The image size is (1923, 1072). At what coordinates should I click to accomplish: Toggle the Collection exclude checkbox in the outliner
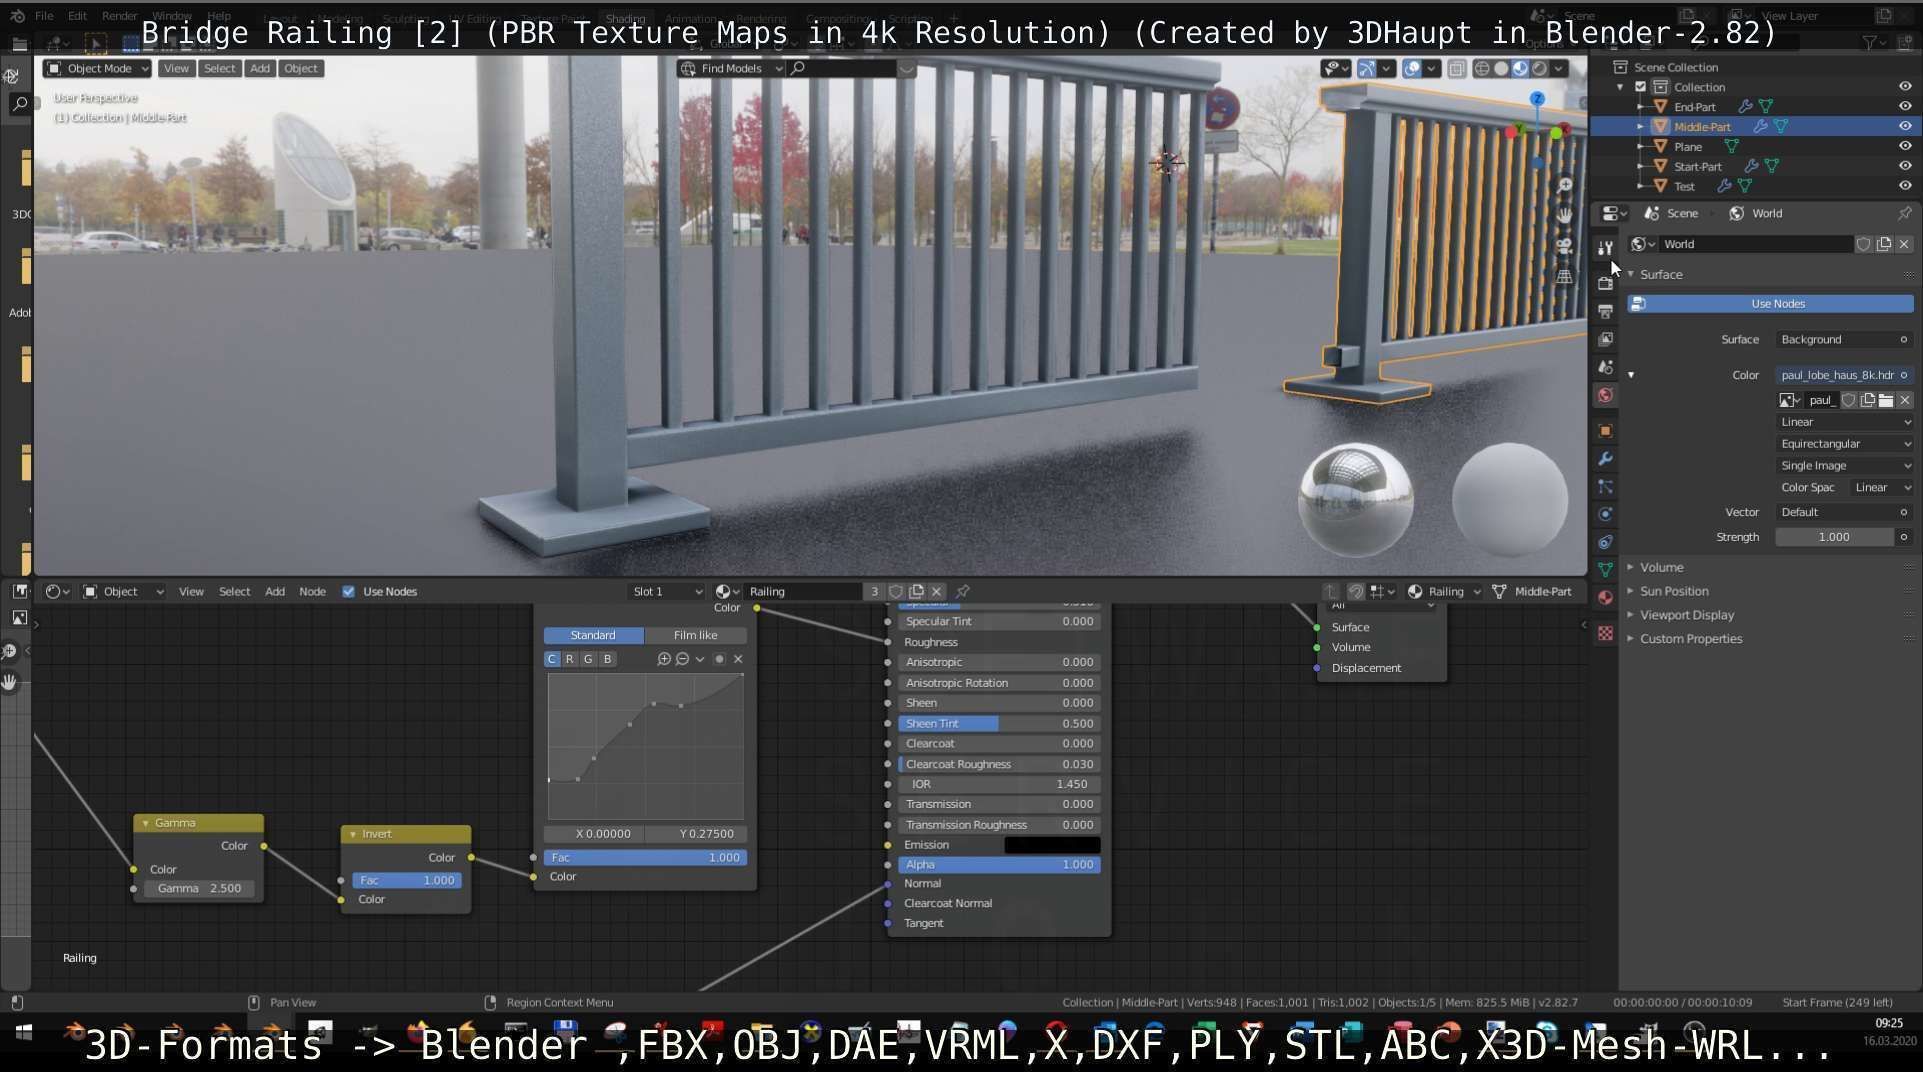(1640, 87)
